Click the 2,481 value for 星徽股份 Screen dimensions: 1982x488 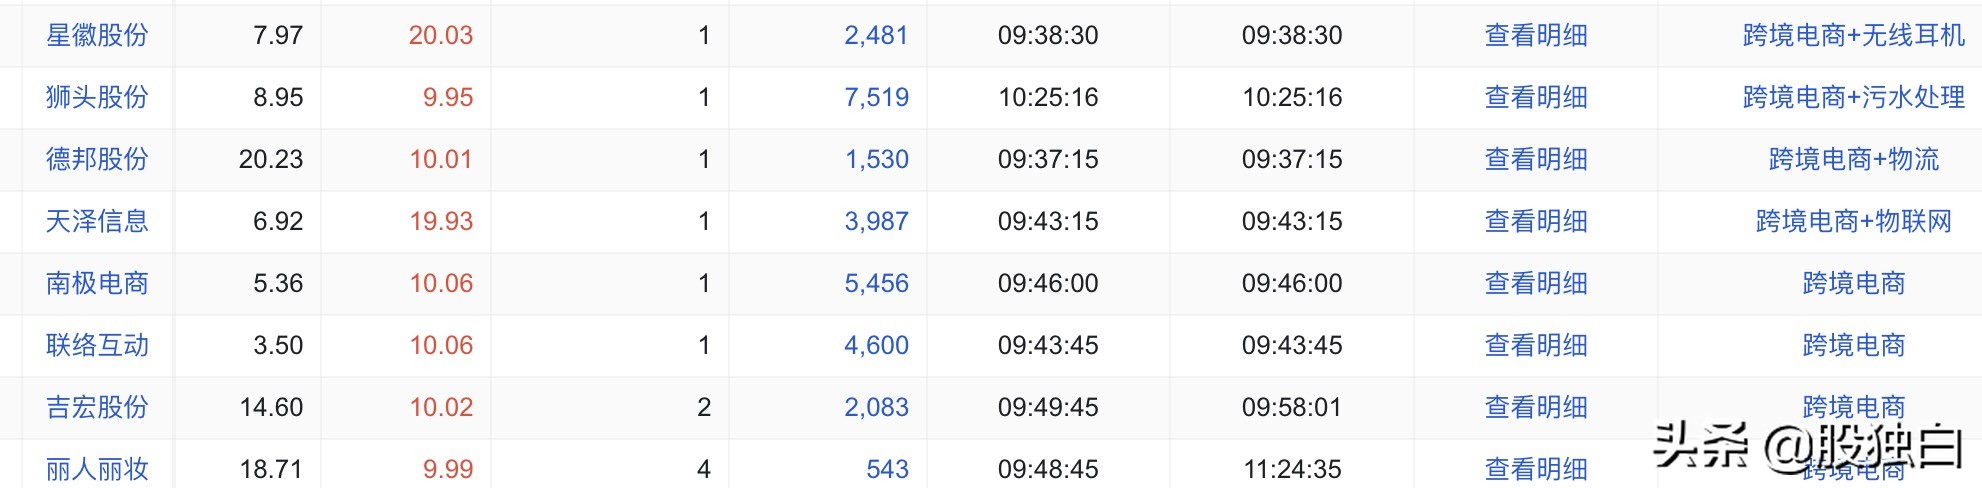[x=876, y=35]
